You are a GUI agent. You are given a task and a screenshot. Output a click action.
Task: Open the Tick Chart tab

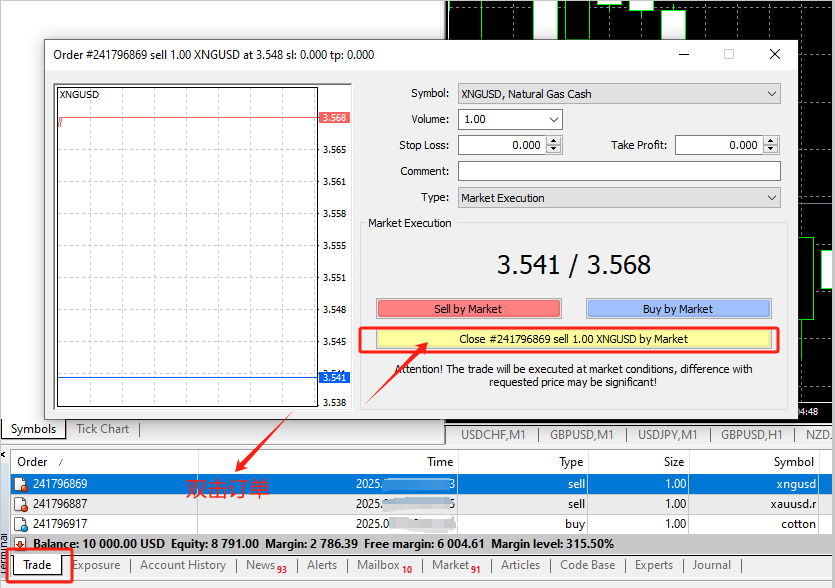click(x=102, y=429)
